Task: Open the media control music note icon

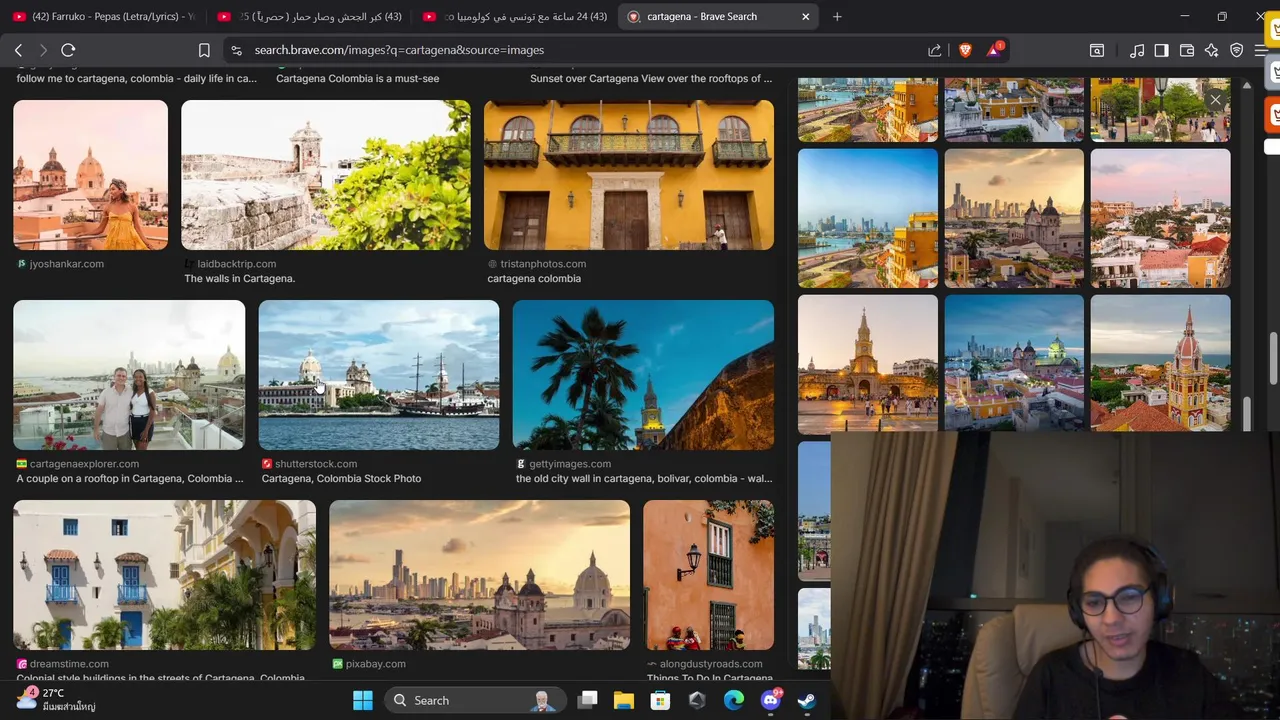Action: (x=1137, y=50)
